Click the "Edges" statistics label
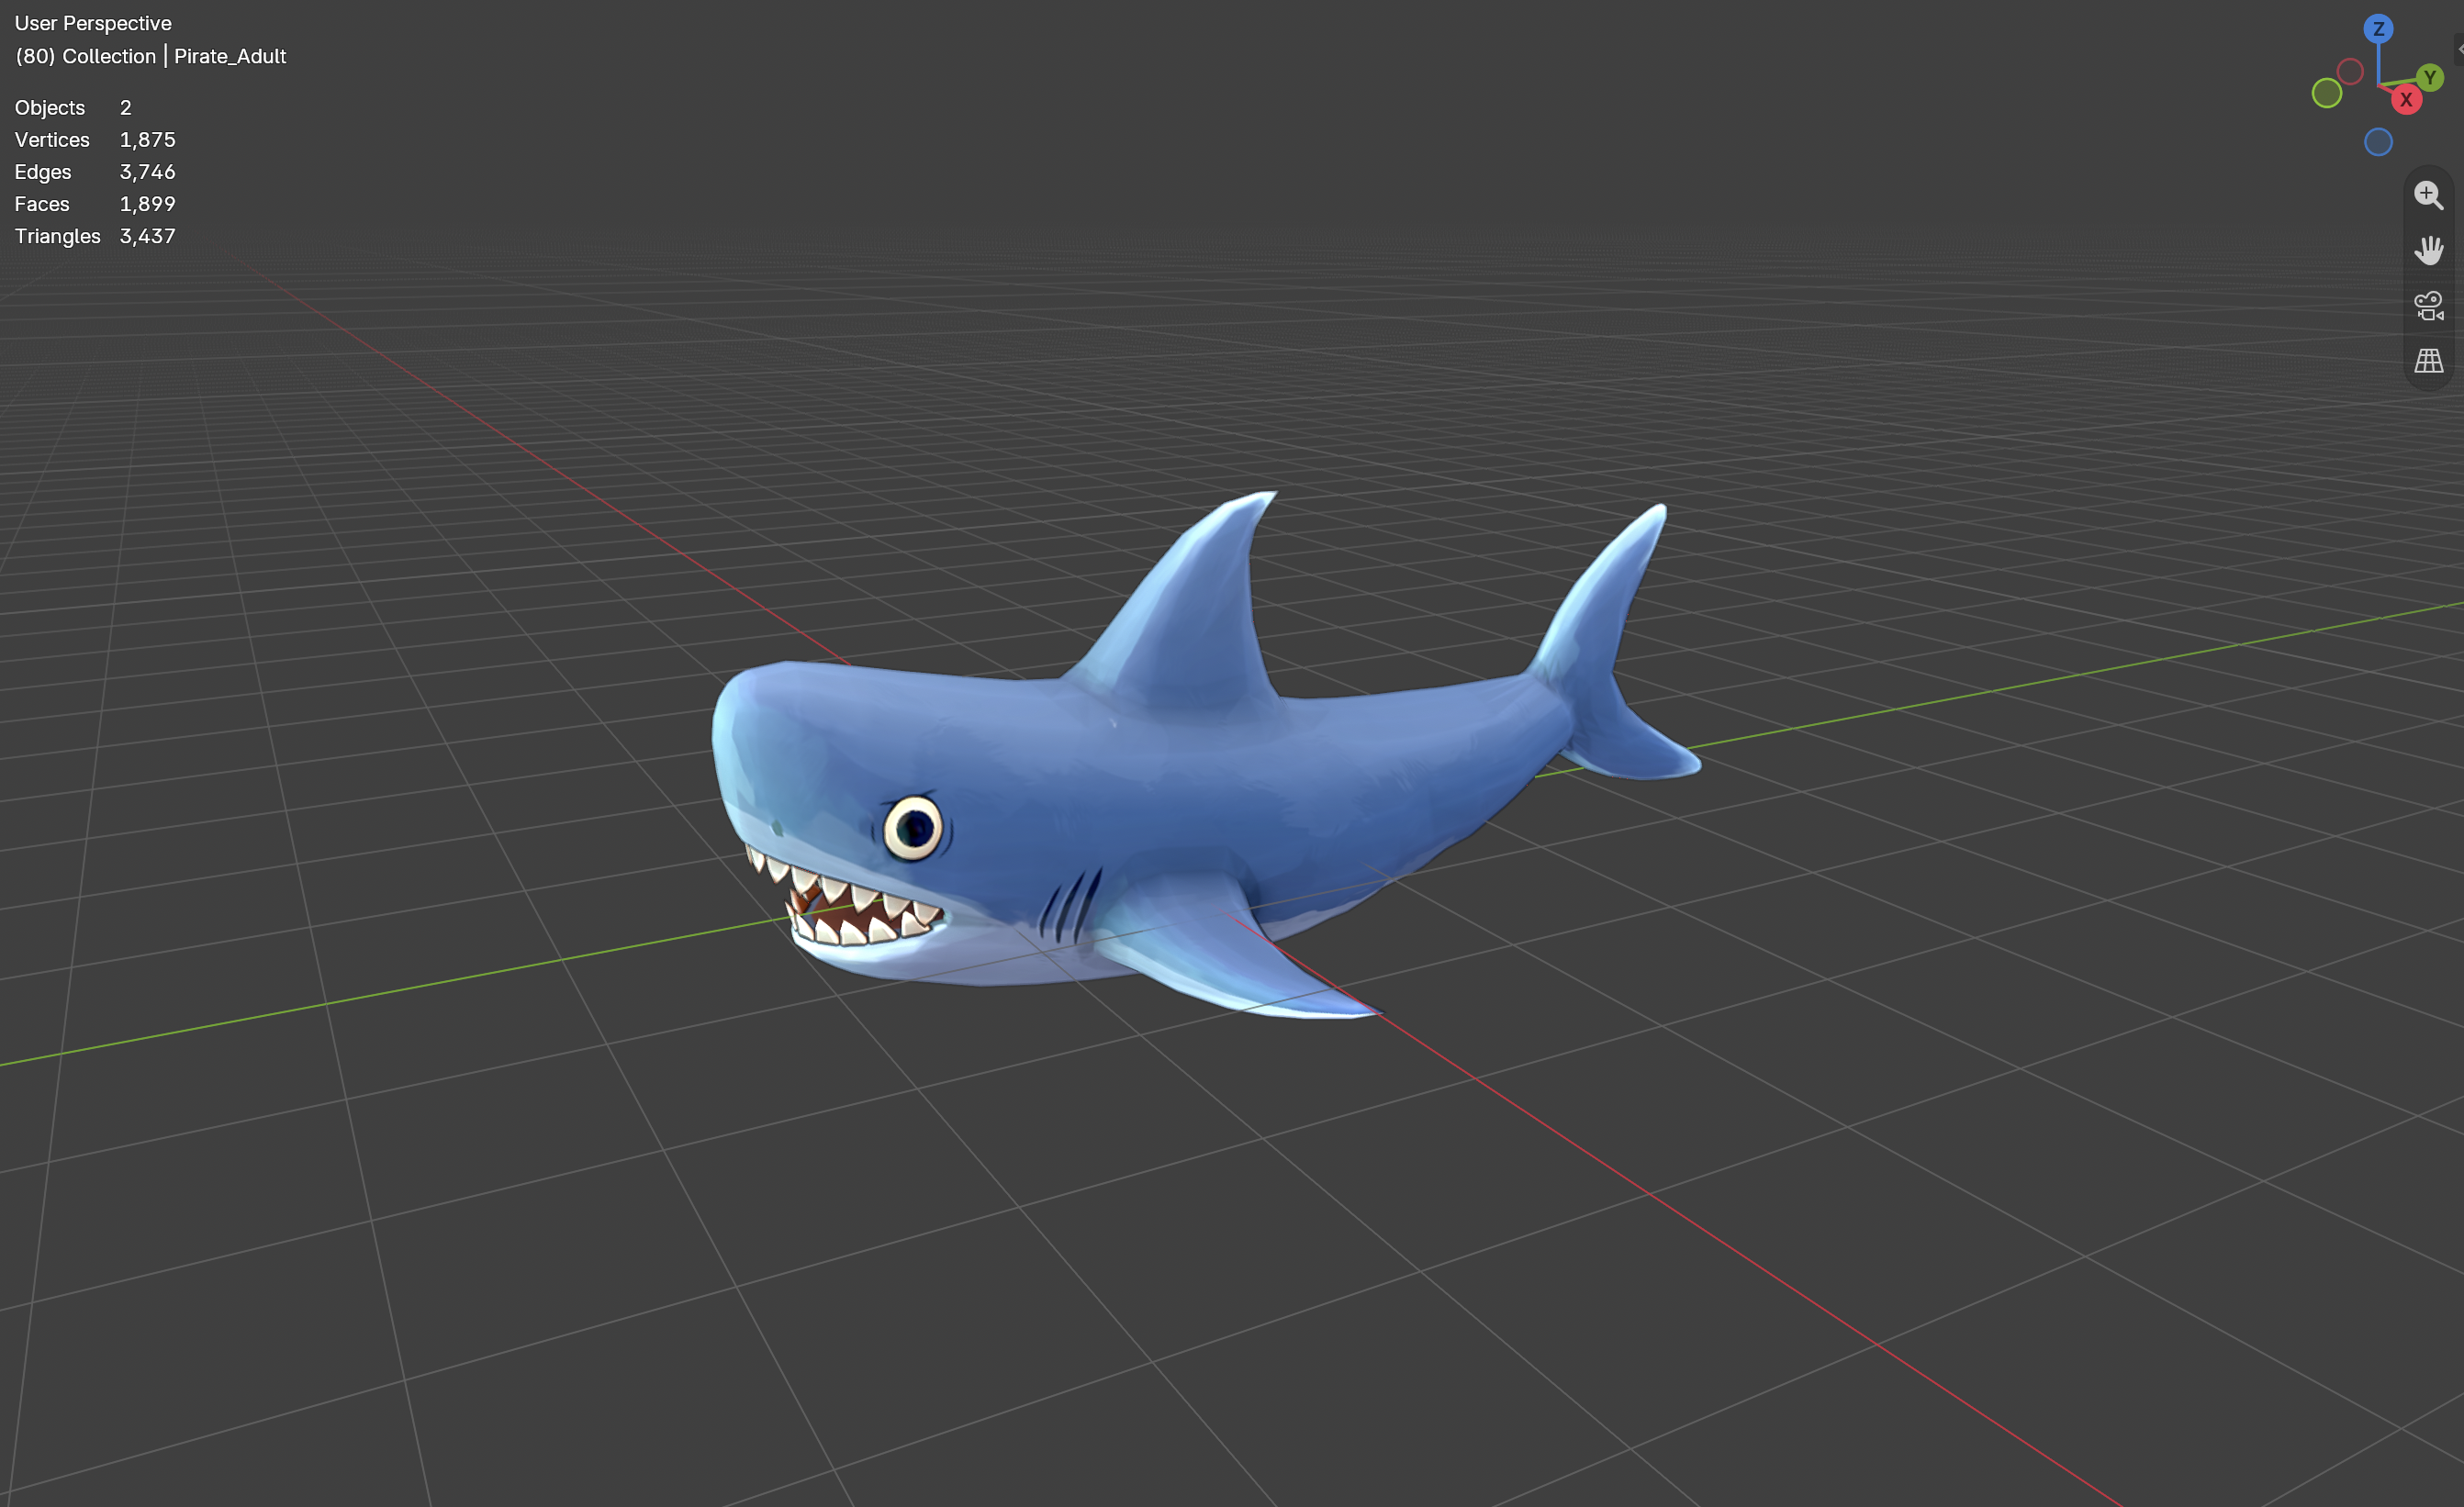2464x1507 pixels. pyautogui.click(x=43, y=172)
